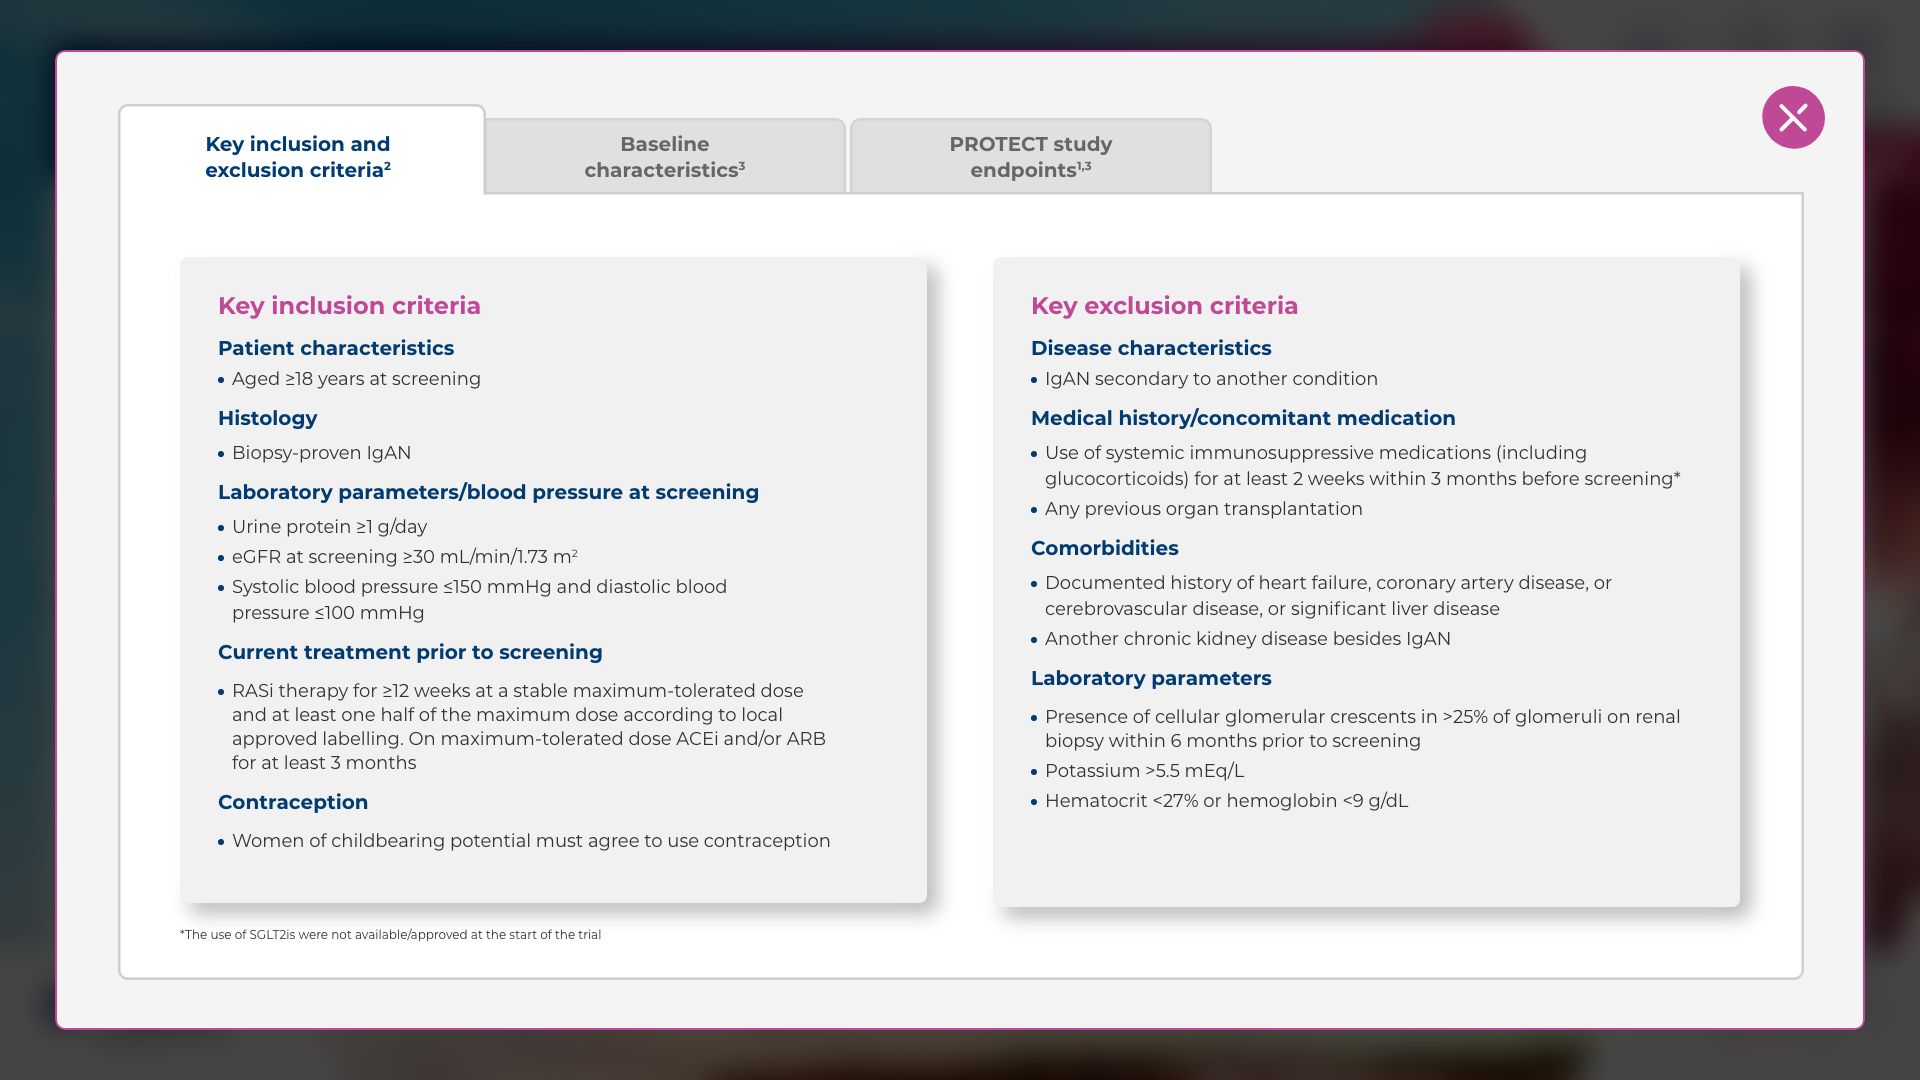Click the Disease characteristics subheading
The image size is (1920, 1080).
click(1151, 348)
